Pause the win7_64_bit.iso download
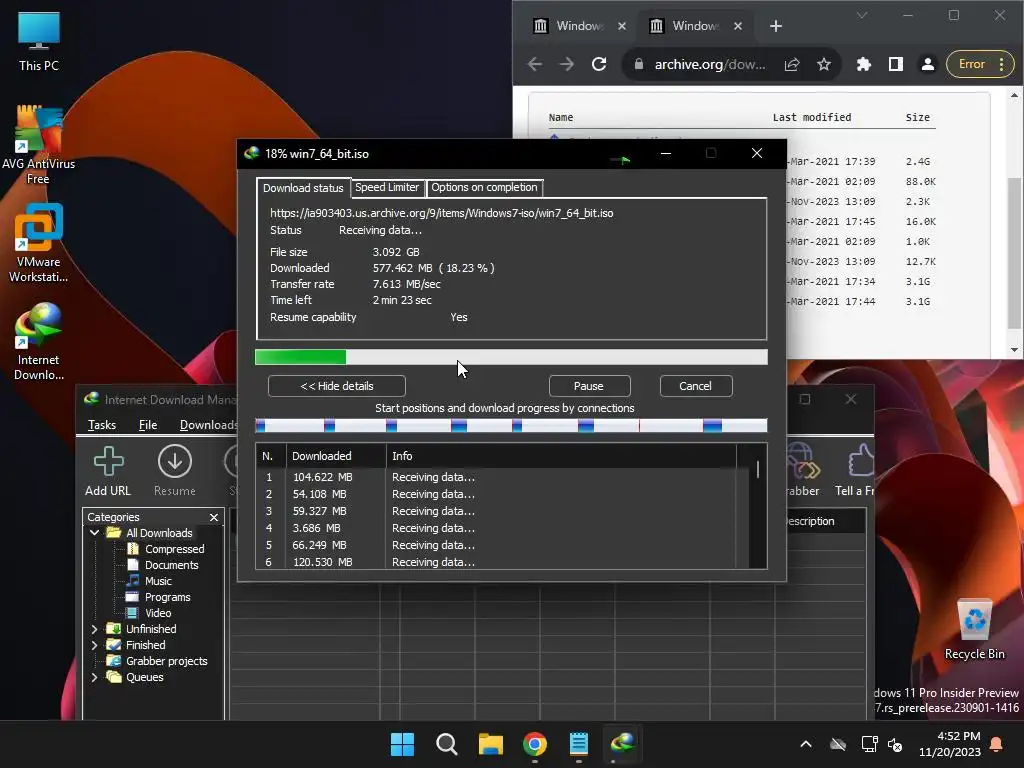Screen dimensions: 1024x768 589,386
